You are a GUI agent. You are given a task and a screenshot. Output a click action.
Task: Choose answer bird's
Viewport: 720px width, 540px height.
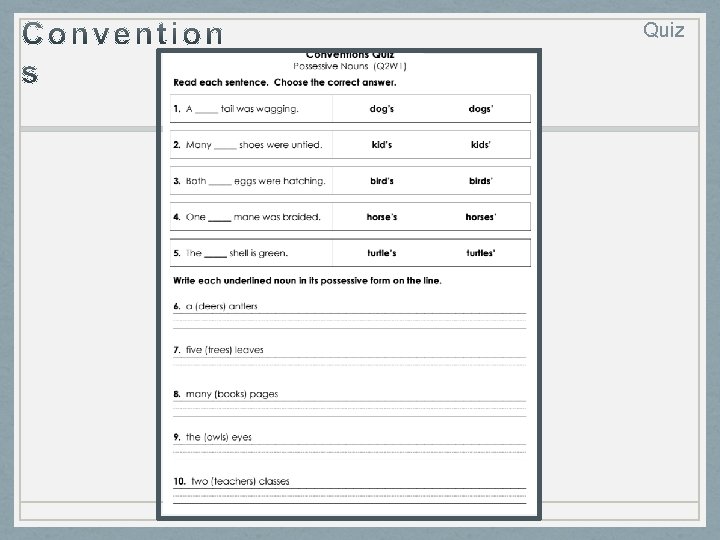(x=382, y=181)
